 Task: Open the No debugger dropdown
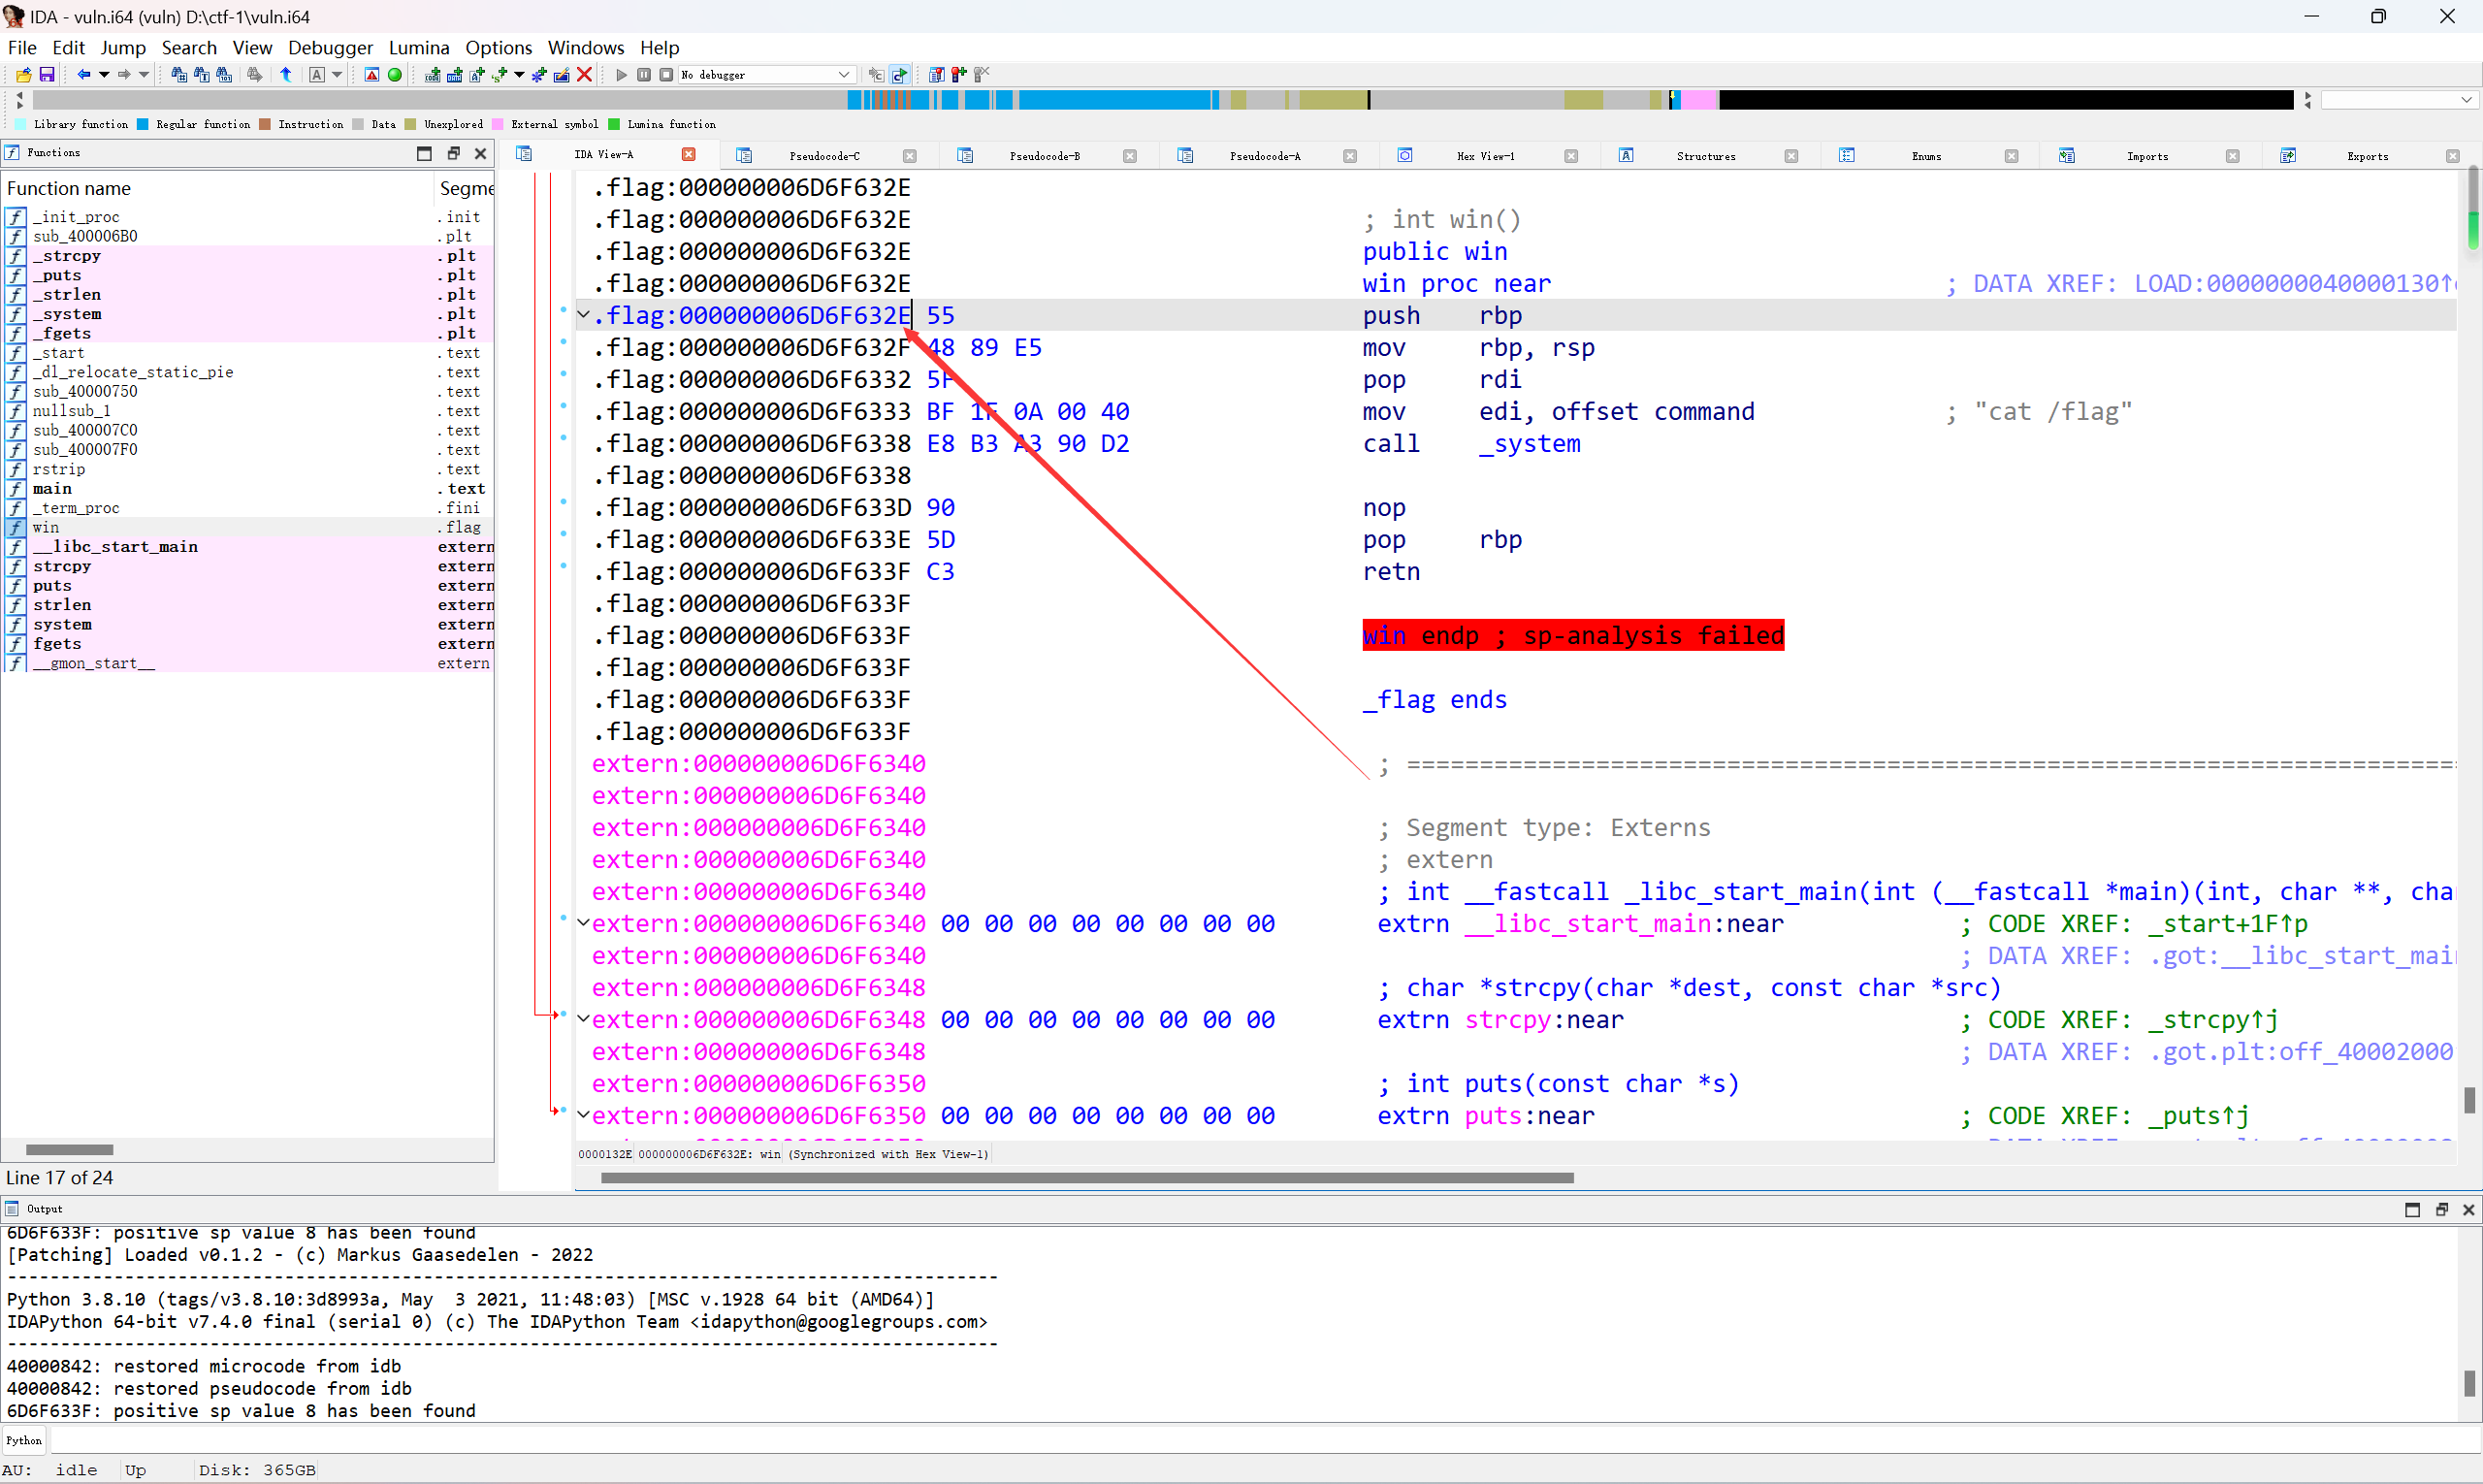click(843, 75)
